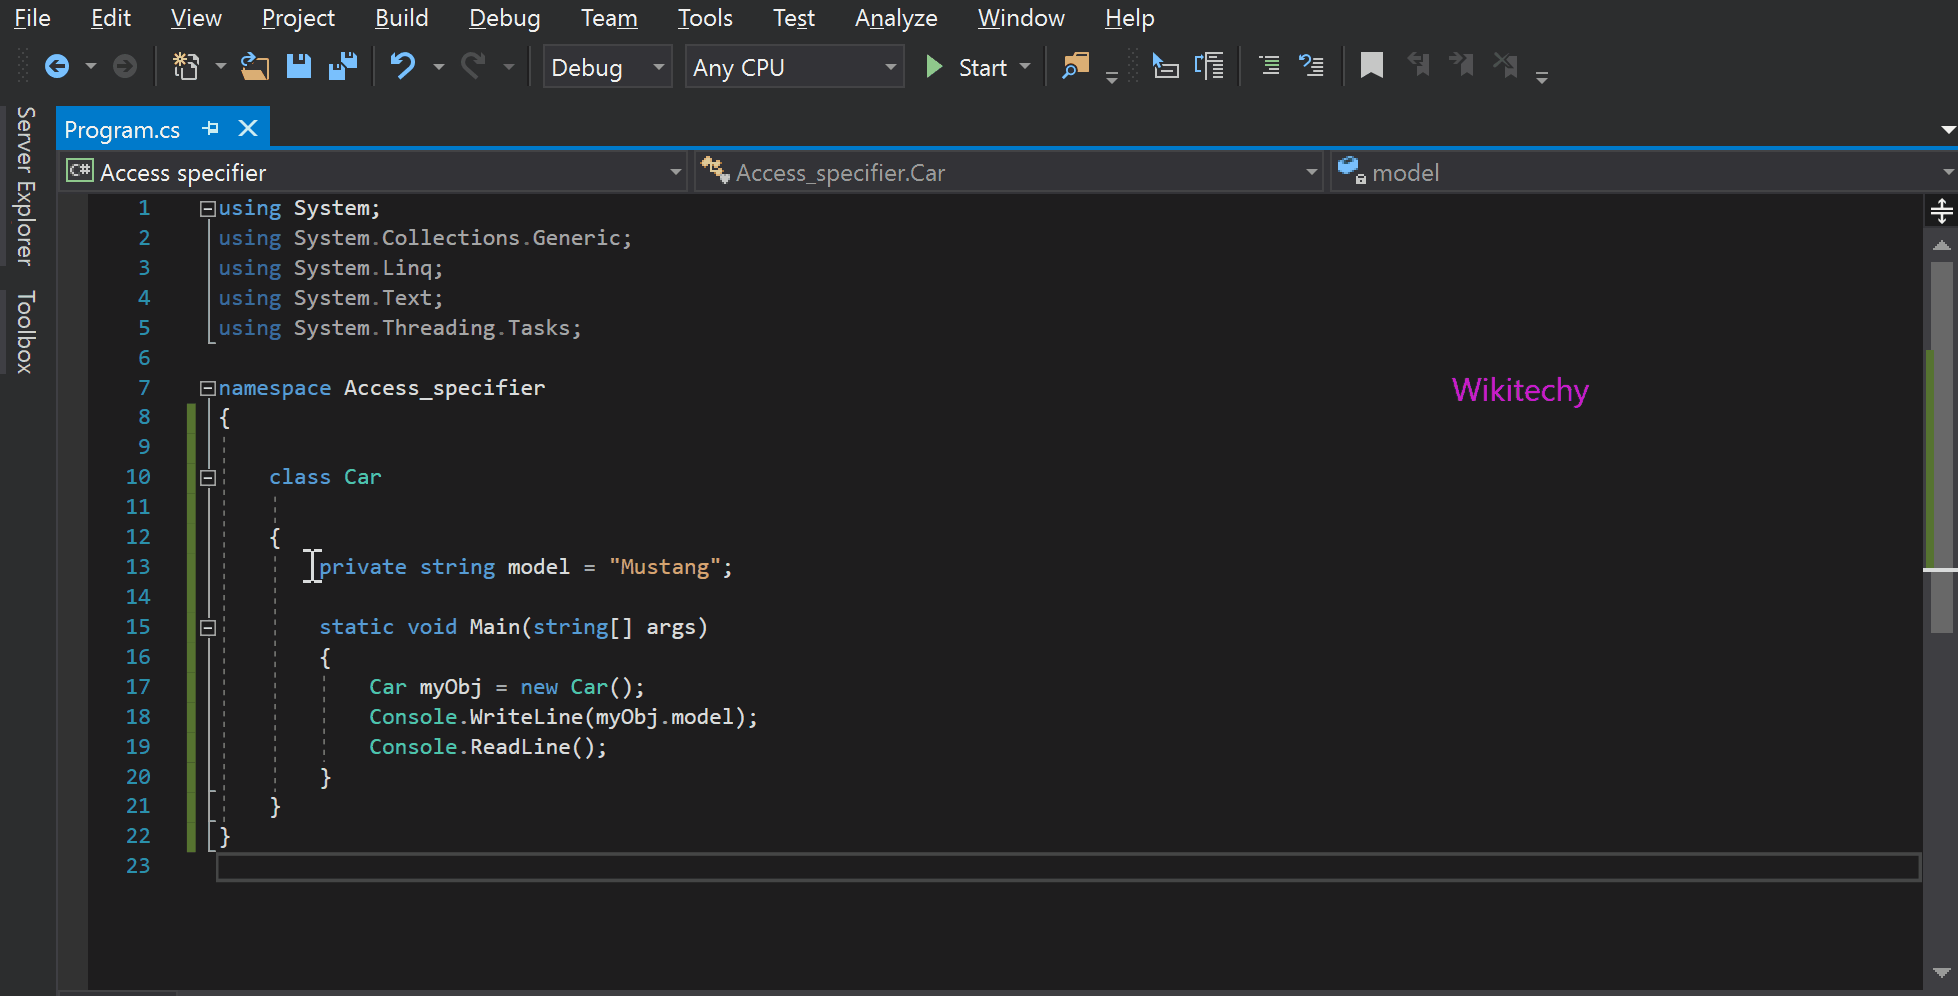This screenshot has height=996, width=1958.
Task: Open the Server Explorer side panel
Action: click(25, 186)
